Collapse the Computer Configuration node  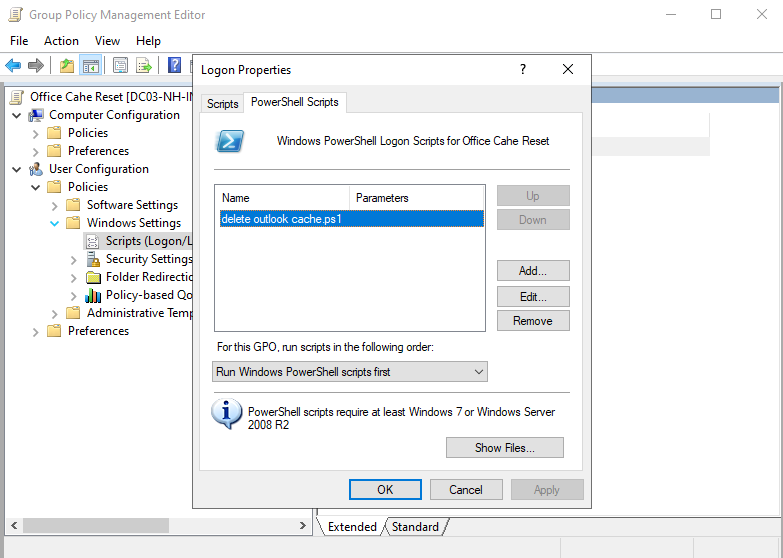16,115
